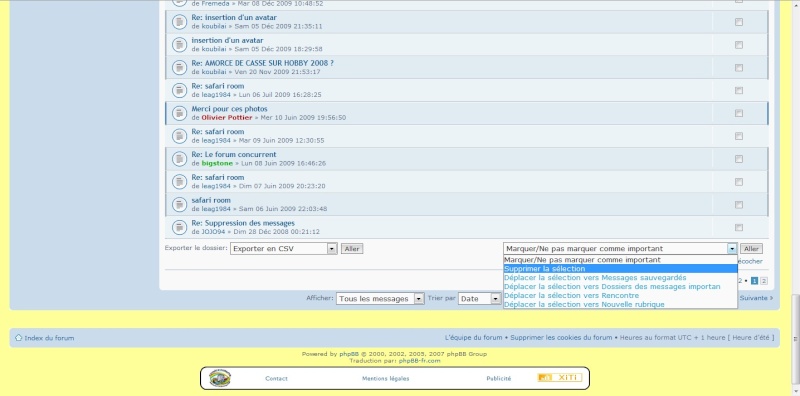Click message icon beside 'Re: AMORCE DE CASSE SUR HOBBY 2008 ?'
Screen dimensions: 800x396
pyautogui.click(x=179, y=67)
